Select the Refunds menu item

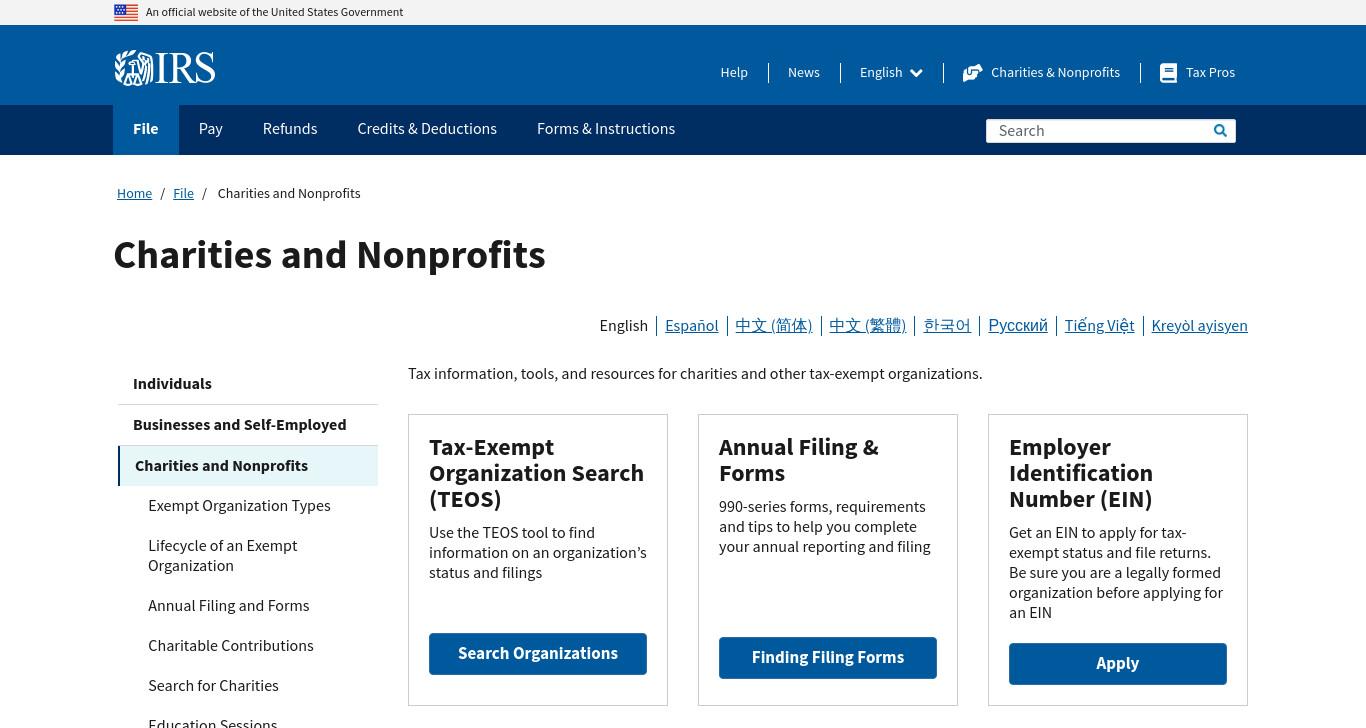[x=290, y=129]
